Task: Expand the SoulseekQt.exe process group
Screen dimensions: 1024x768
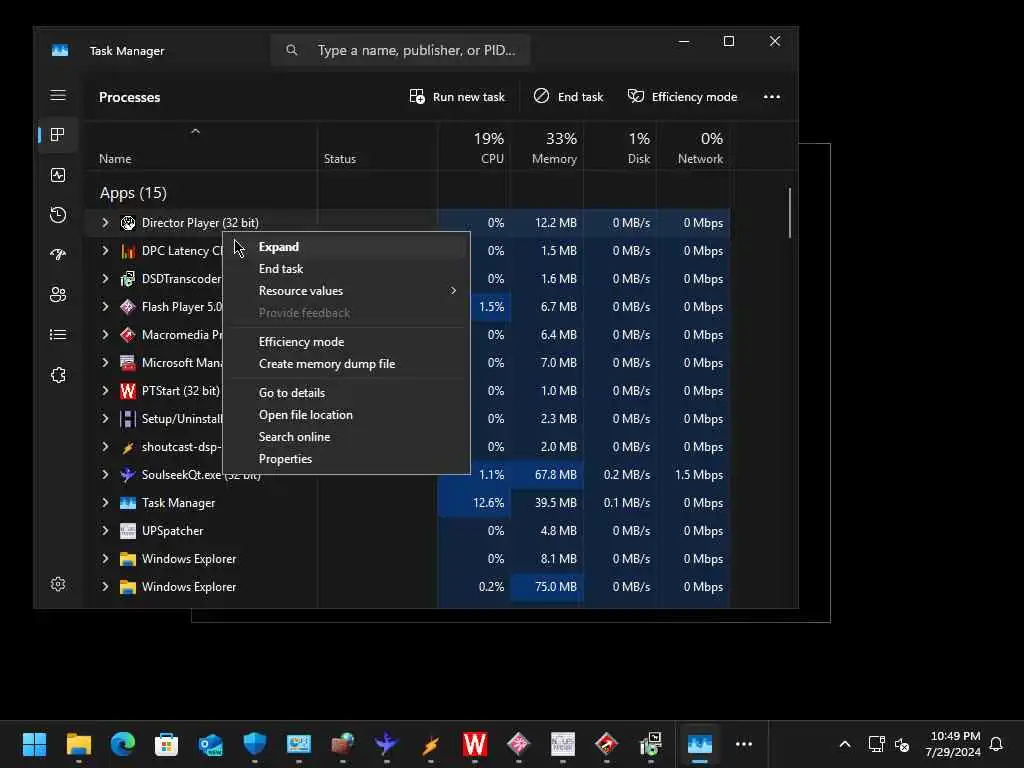Action: [x=105, y=475]
